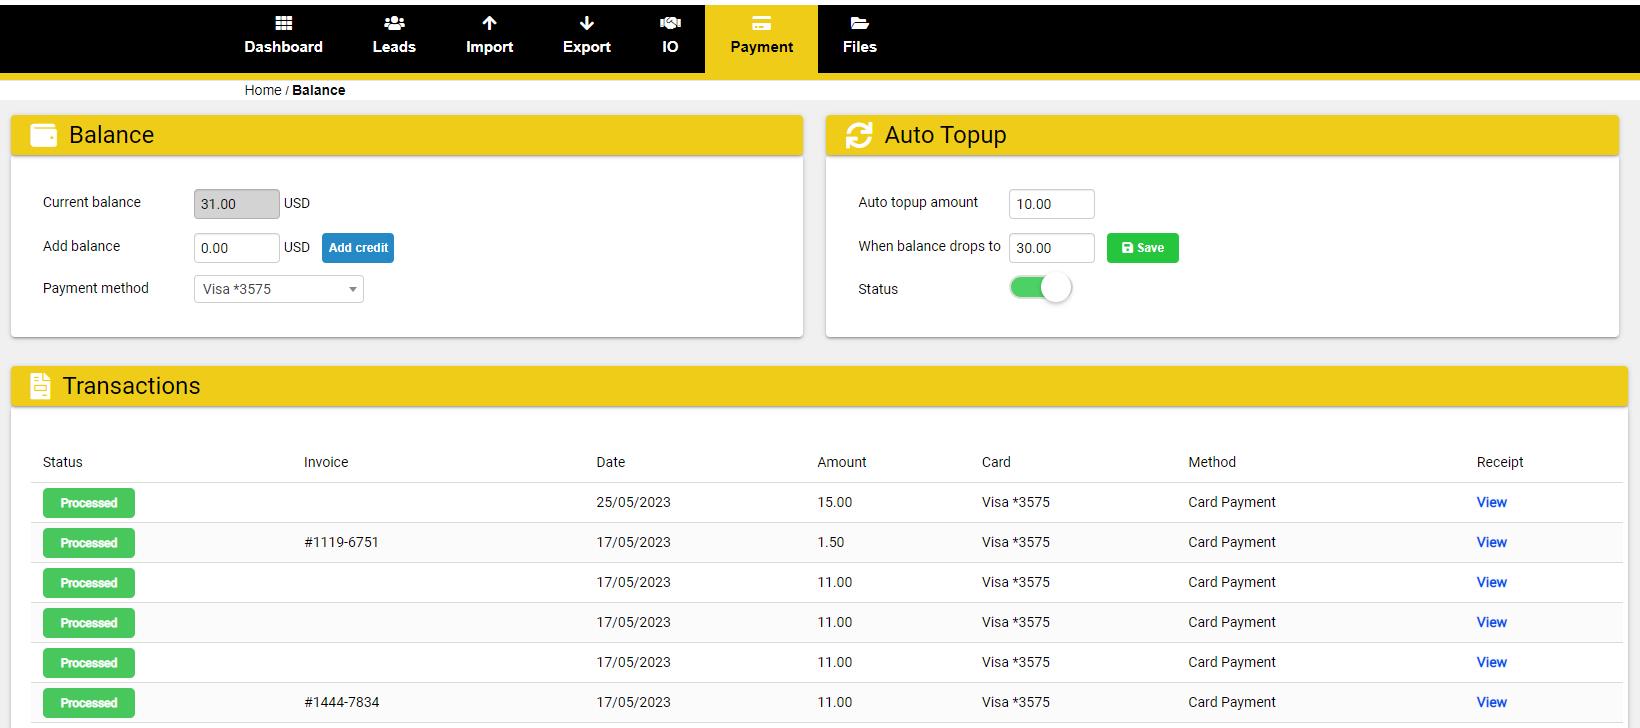1640x728 pixels.
Task: Click the invoice number #1119-6751
Action: (341, 542)
